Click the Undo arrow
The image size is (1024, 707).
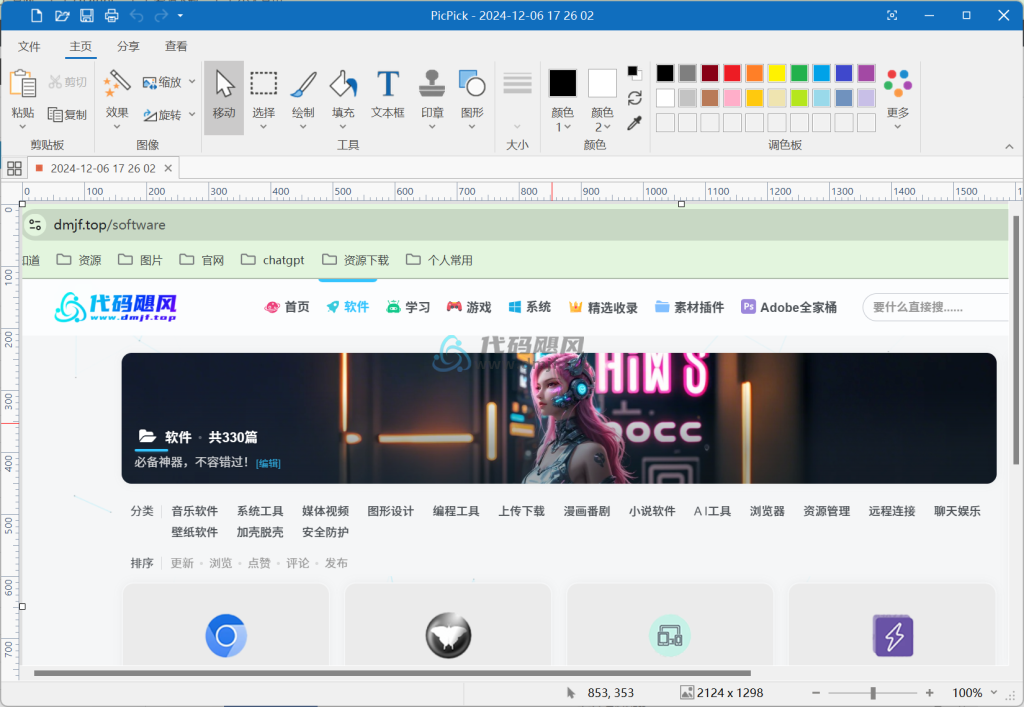[x=136, y=15]
